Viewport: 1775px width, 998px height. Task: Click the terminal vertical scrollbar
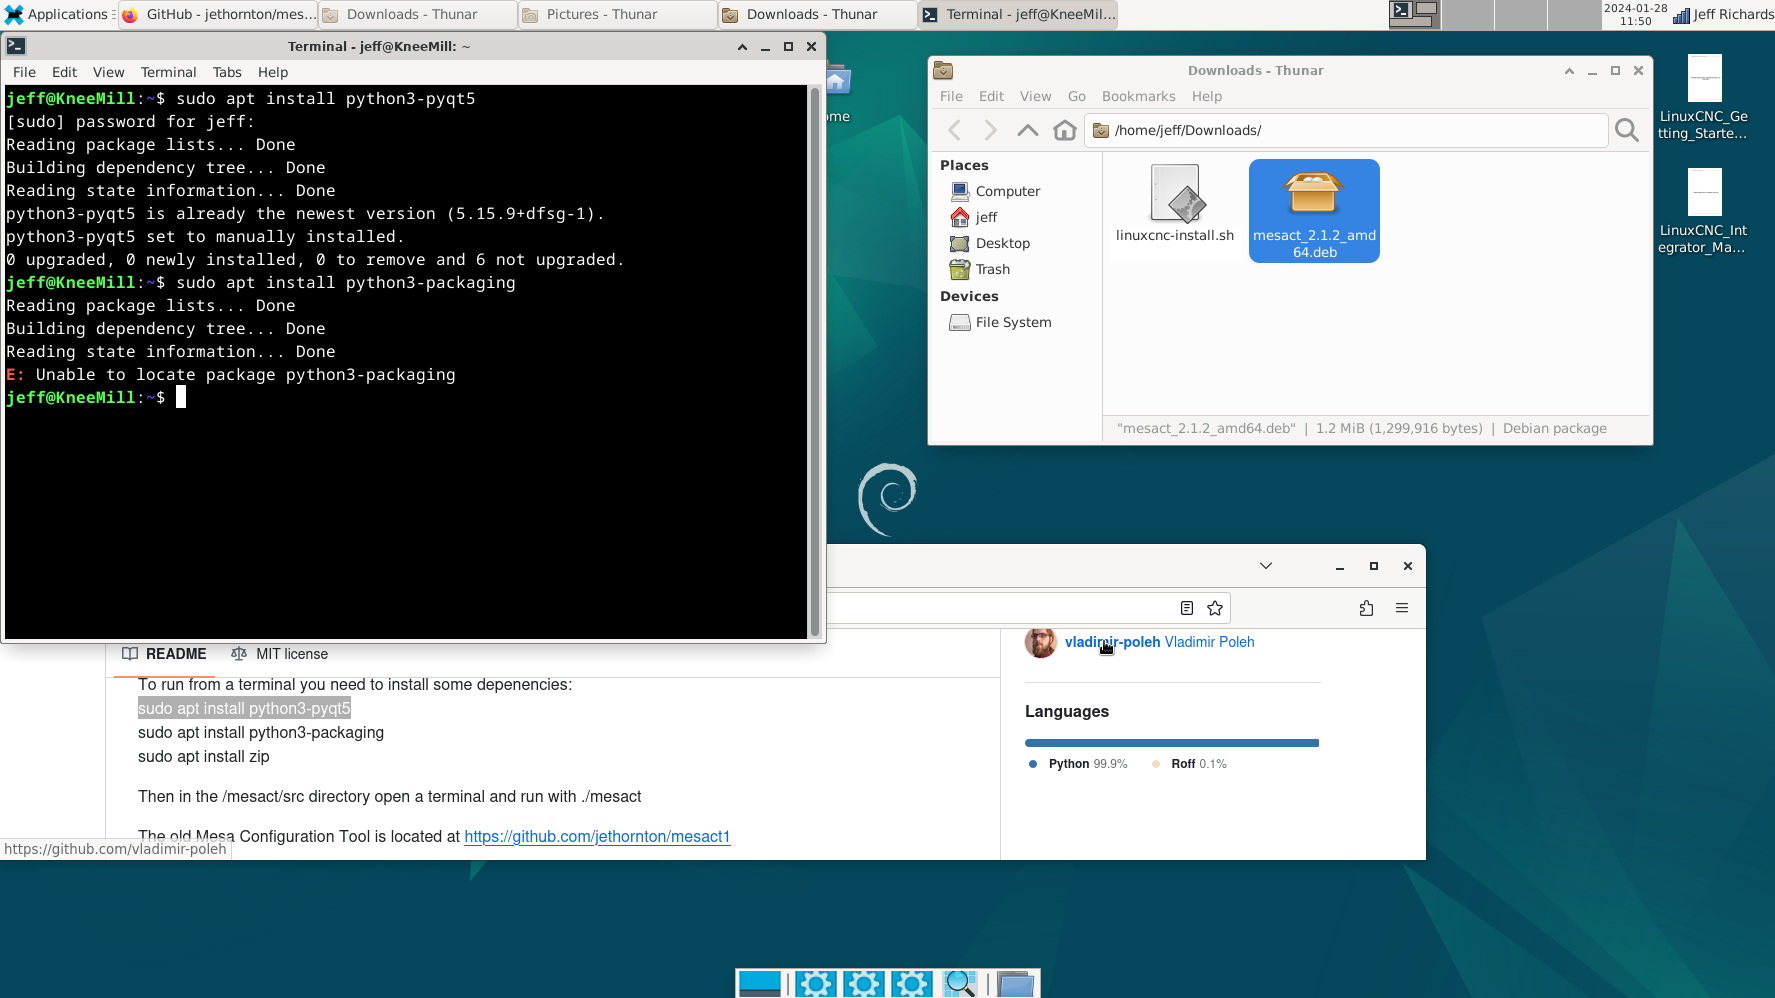click(x=814, y=362)
